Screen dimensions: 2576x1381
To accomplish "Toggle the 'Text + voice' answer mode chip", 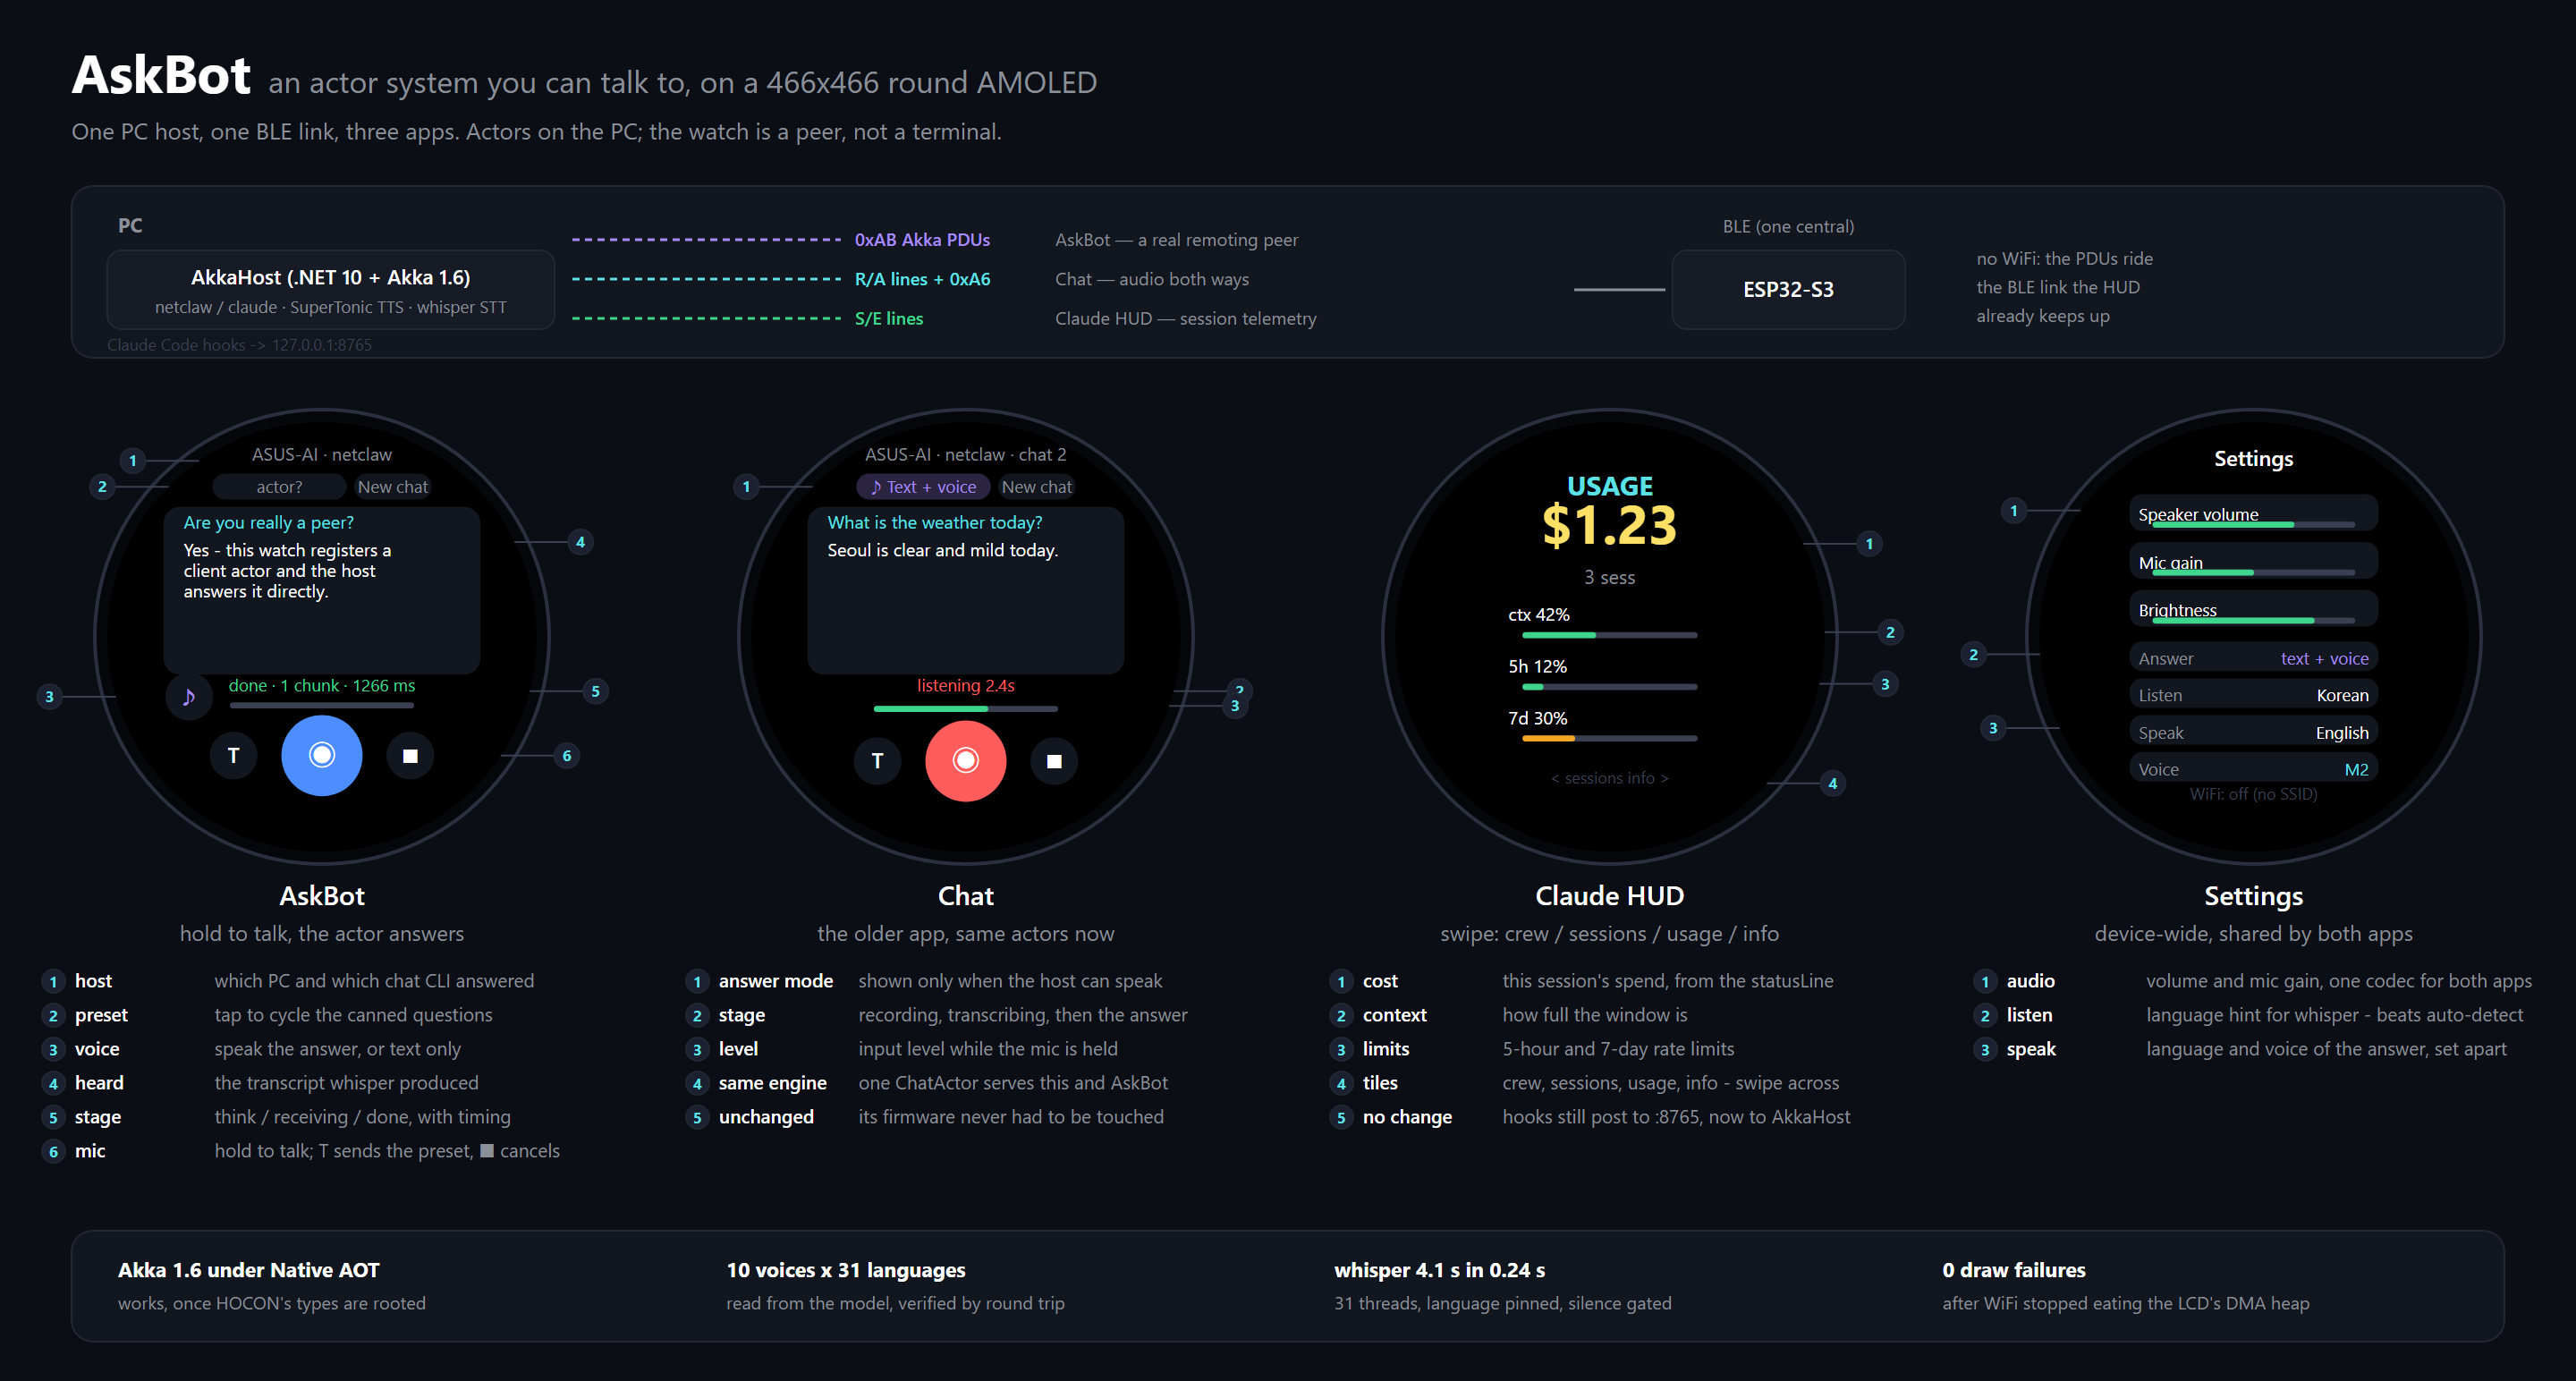I will pos(922,487).
